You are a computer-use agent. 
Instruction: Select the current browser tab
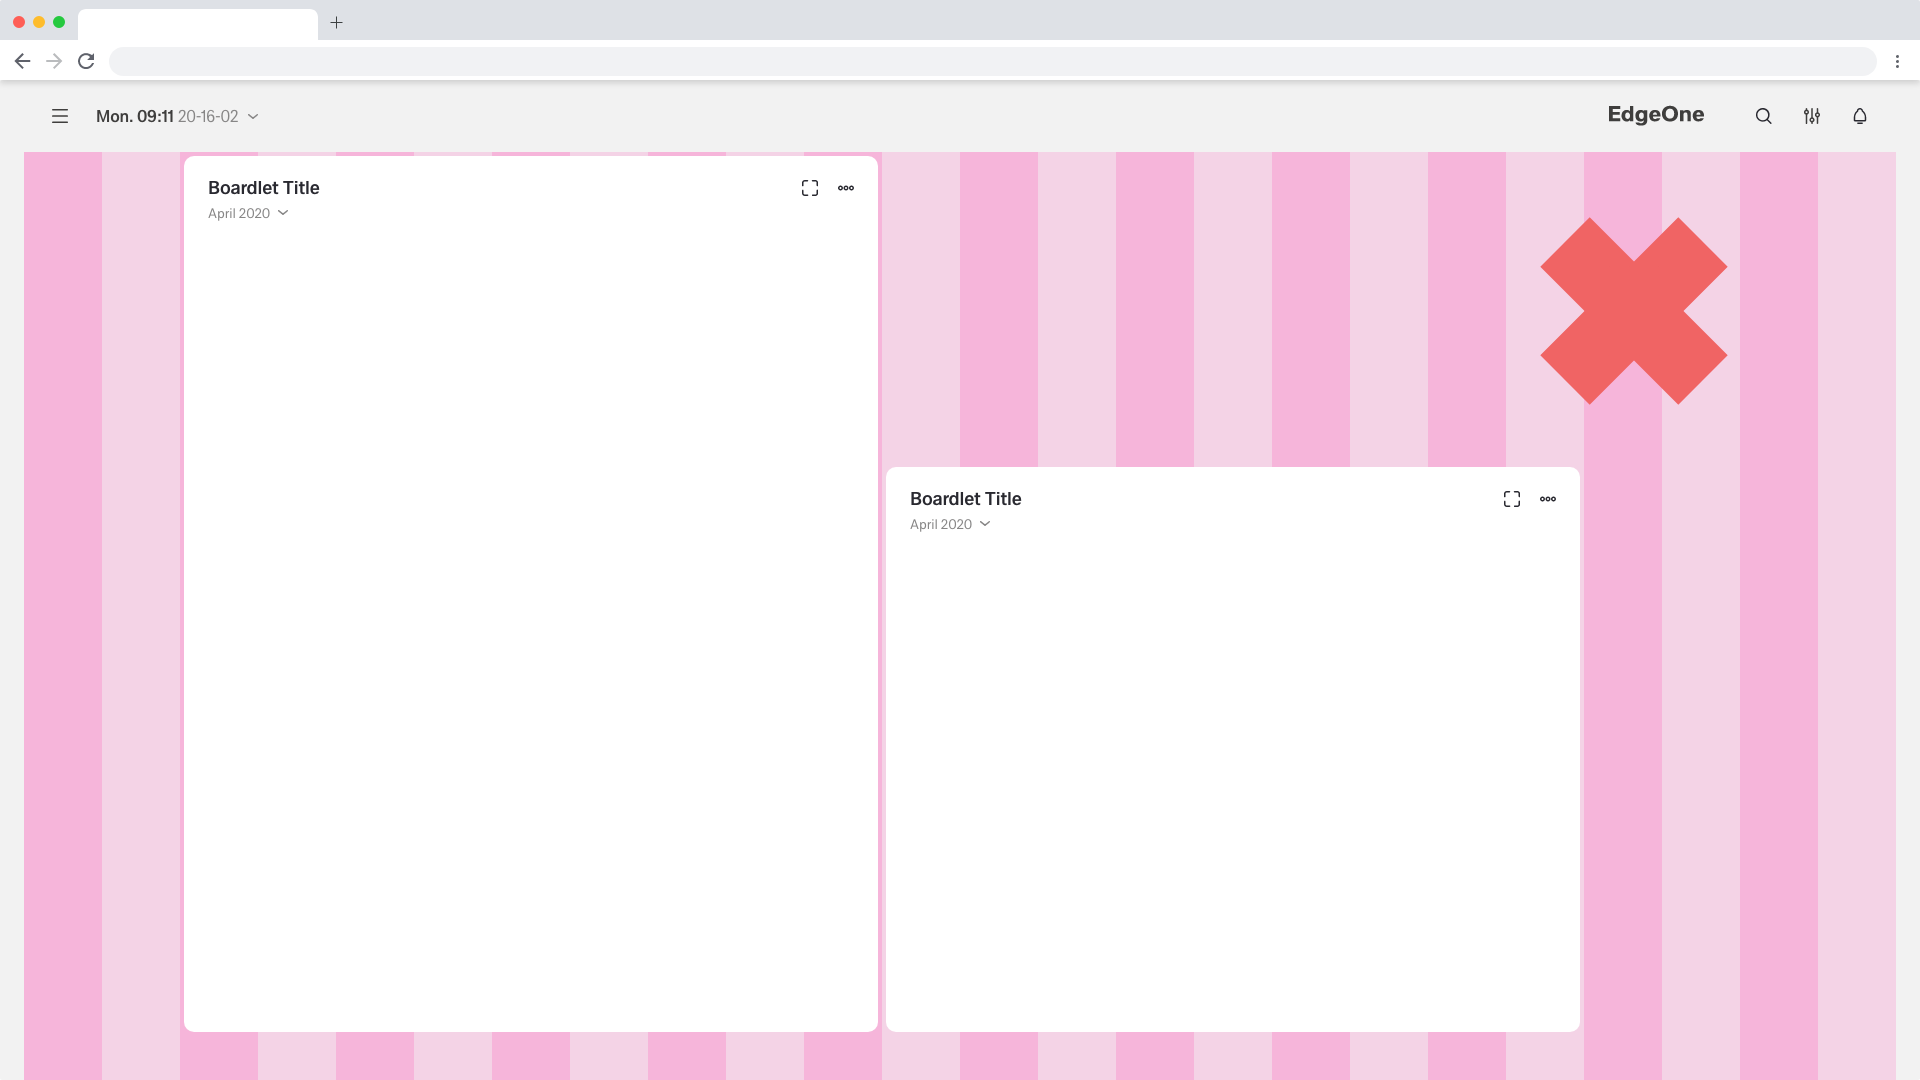197,24
